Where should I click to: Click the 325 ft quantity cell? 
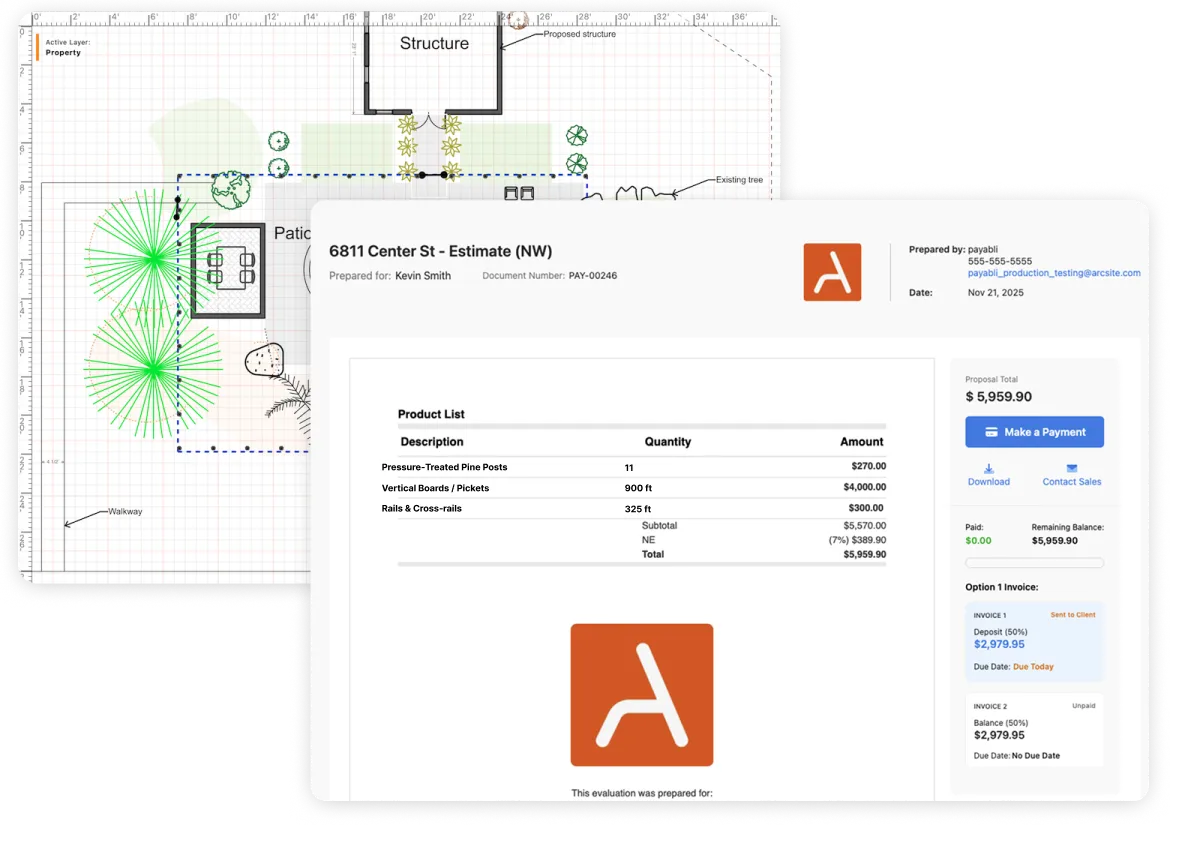pyautogui.click(x=638, y=509)
